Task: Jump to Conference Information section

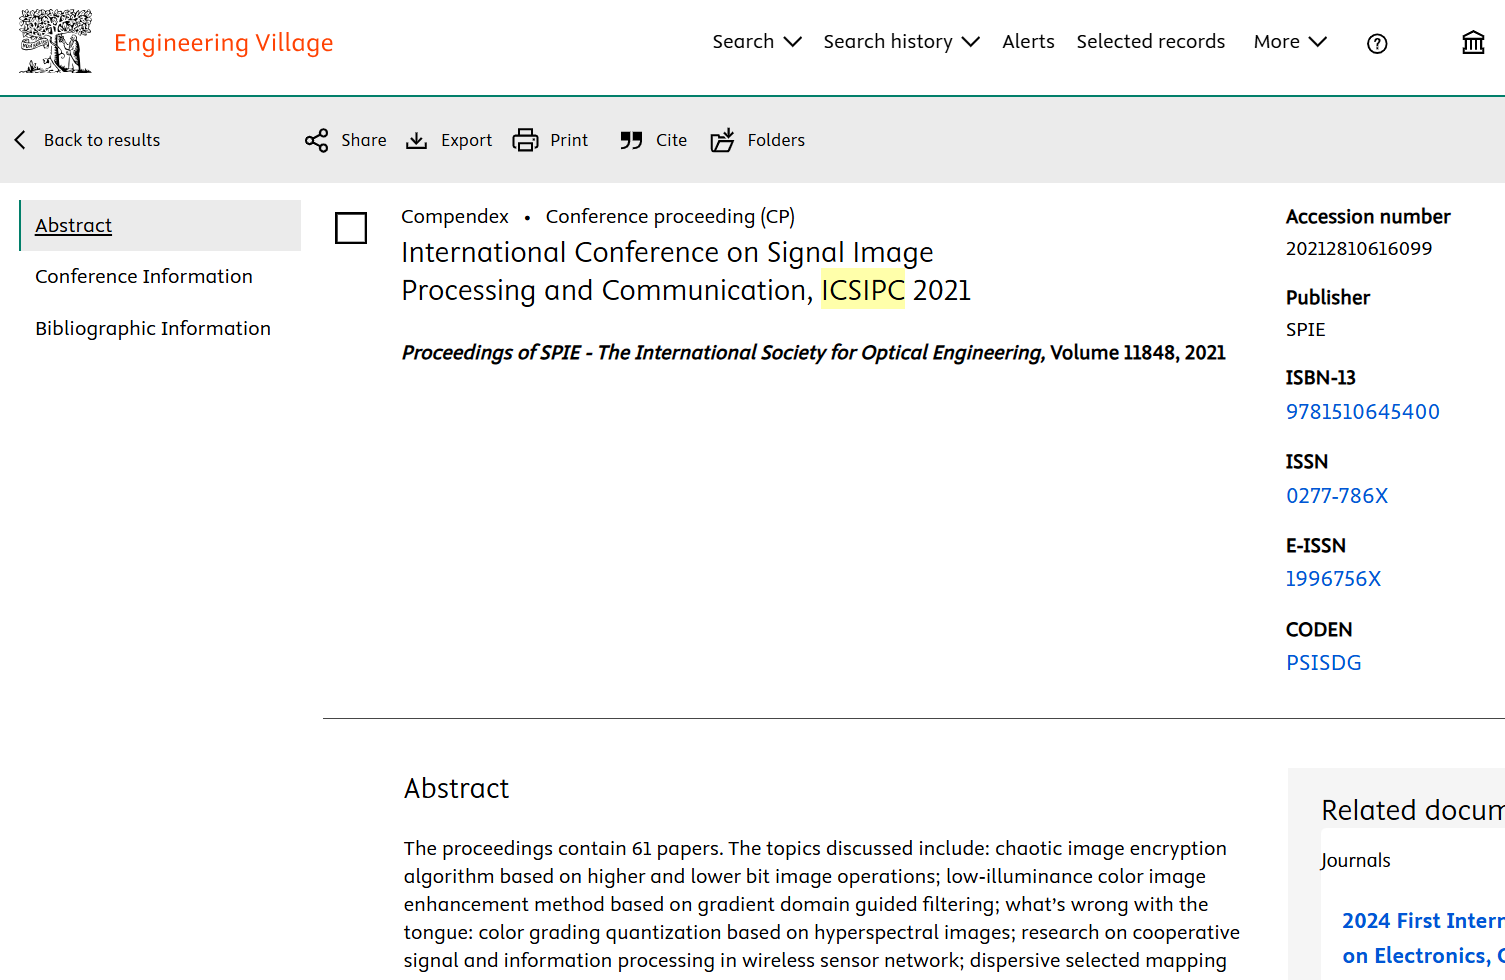Action: (x=144, y=277)
